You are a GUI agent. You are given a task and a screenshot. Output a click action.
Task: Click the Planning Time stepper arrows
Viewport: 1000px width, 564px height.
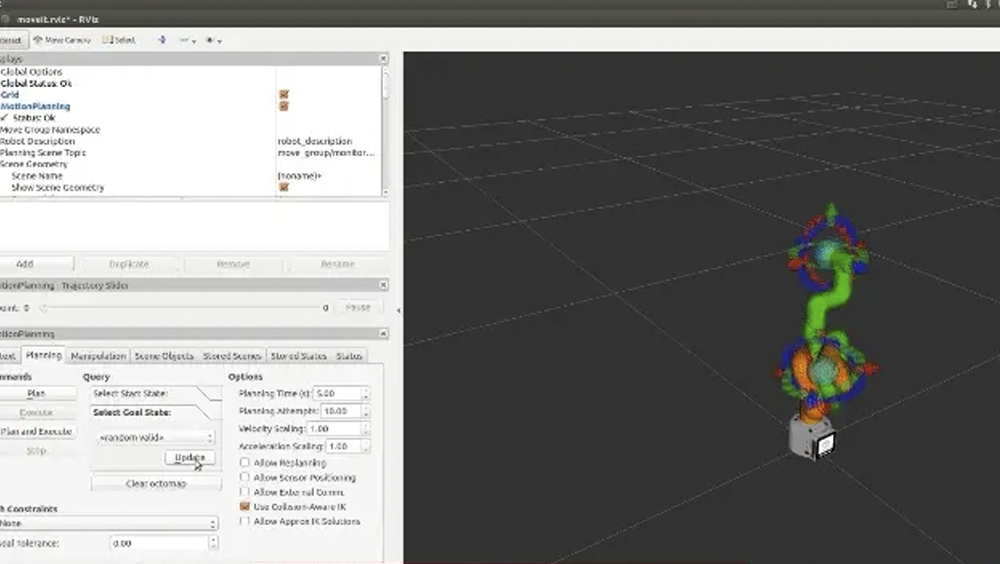365,394
